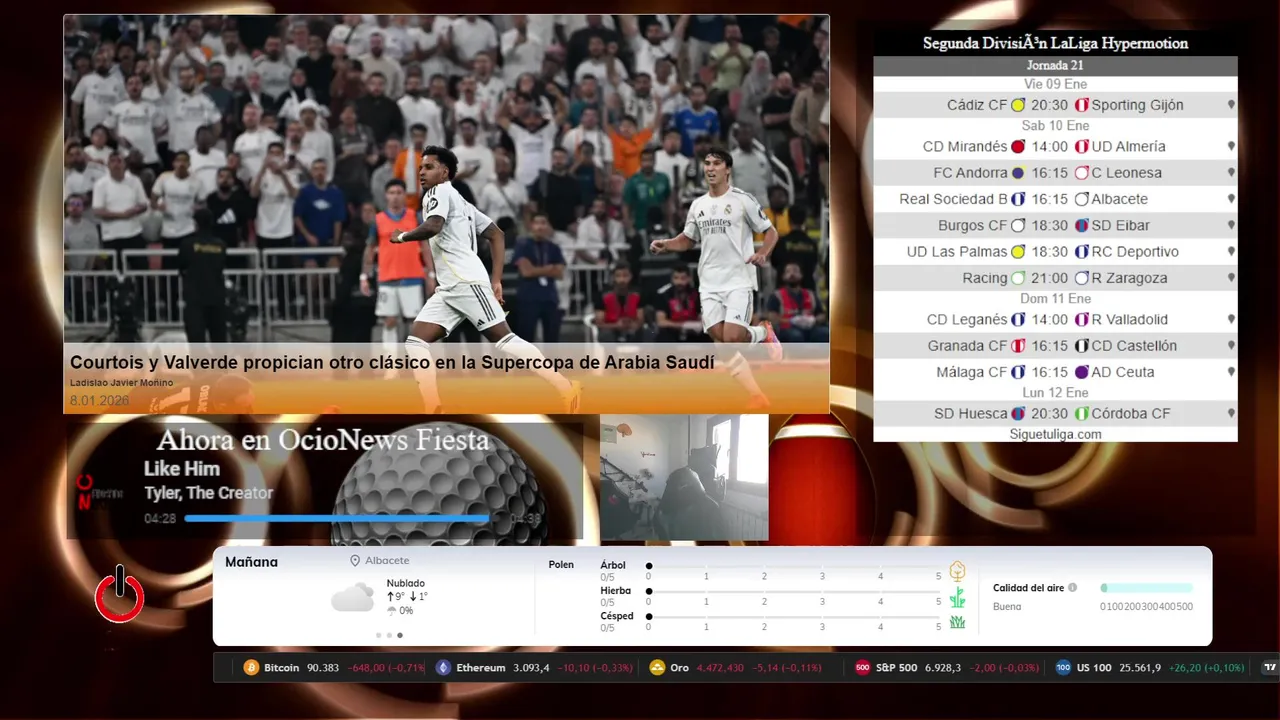Click the air quality index bar

(x=1146, y=588)
